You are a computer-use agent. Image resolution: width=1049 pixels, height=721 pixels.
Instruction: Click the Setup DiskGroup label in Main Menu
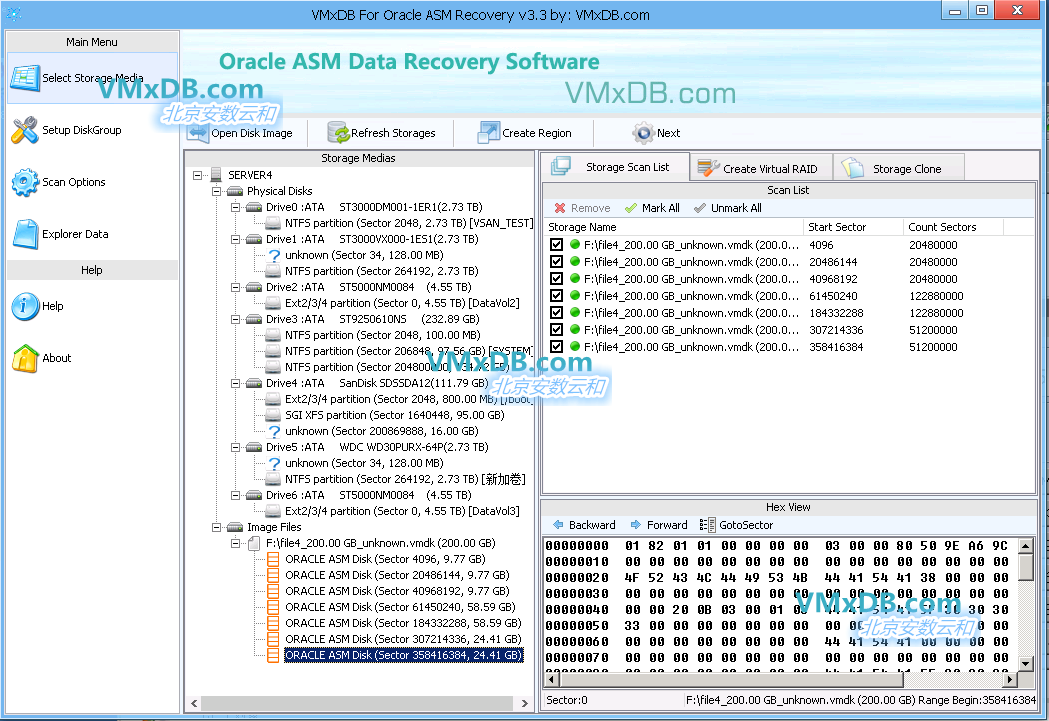pos(82,130)
